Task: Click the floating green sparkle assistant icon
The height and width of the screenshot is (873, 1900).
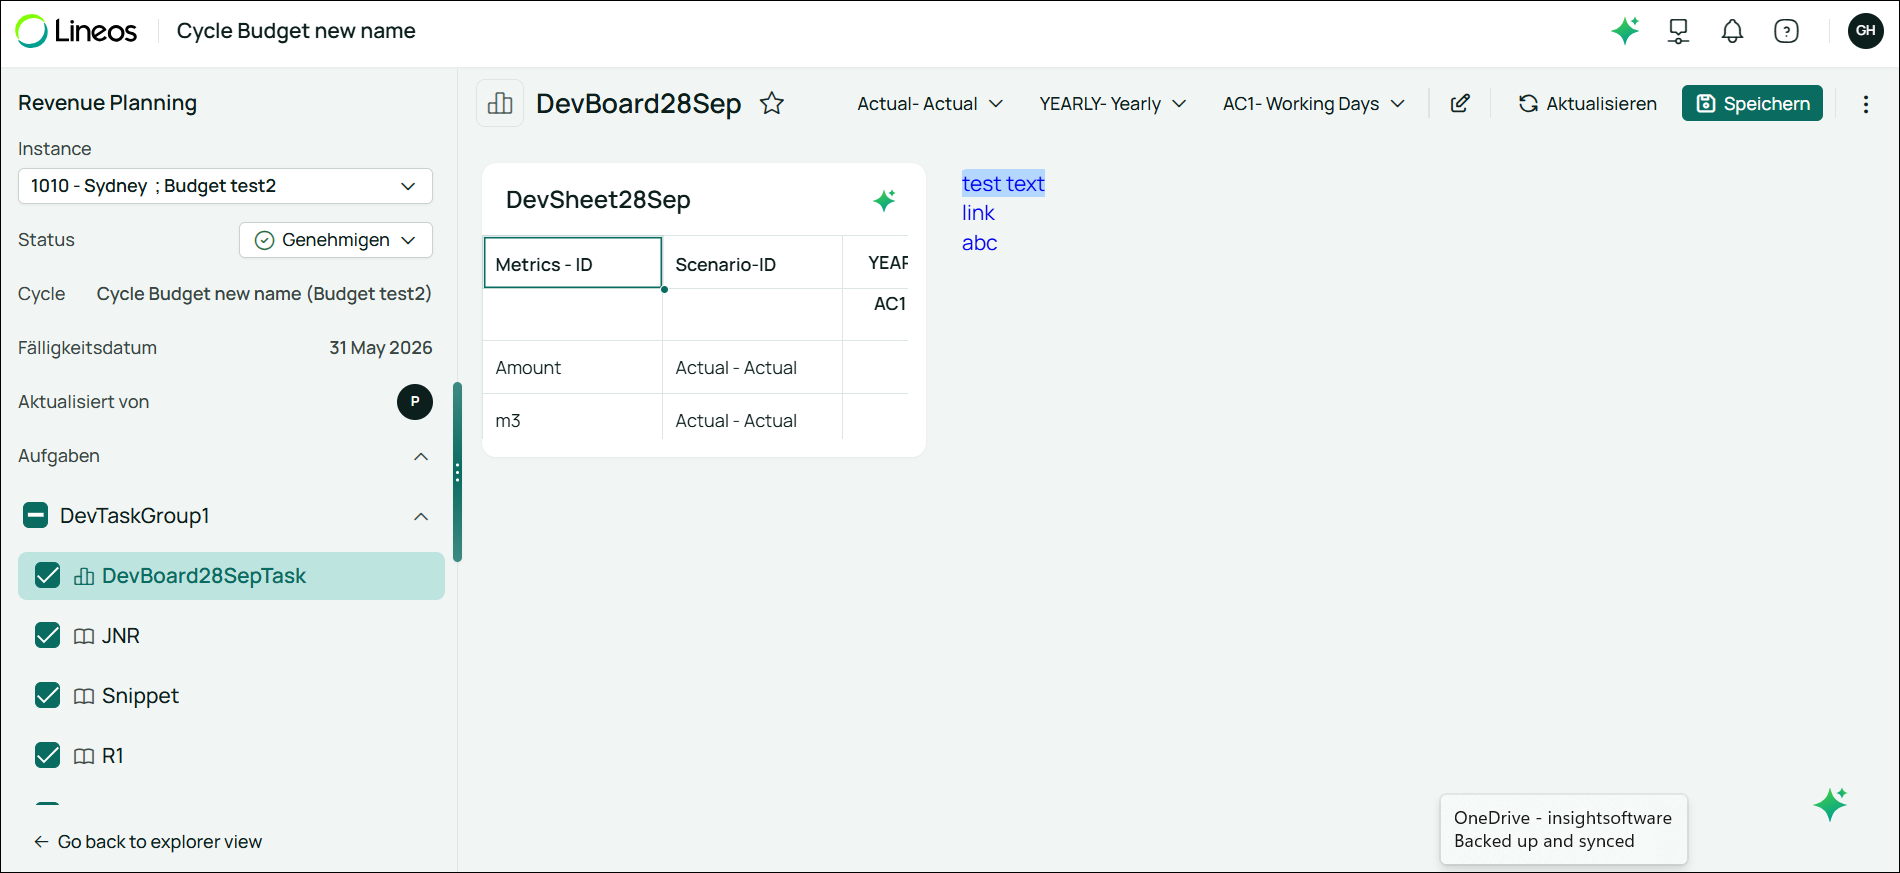Action: click(1831, 804)
